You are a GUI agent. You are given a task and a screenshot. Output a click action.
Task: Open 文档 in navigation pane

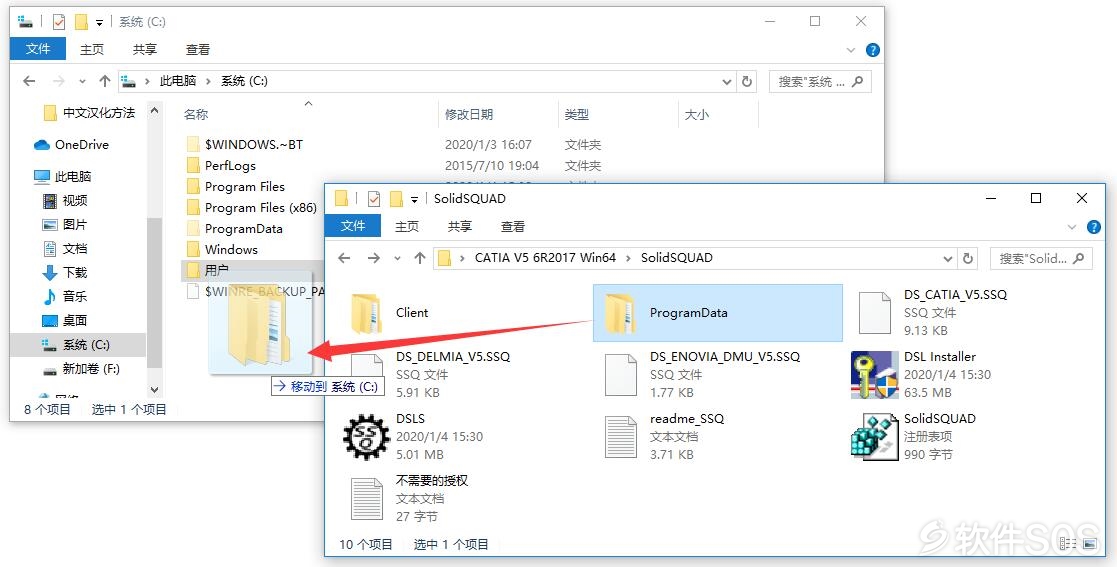click(65, 249)
